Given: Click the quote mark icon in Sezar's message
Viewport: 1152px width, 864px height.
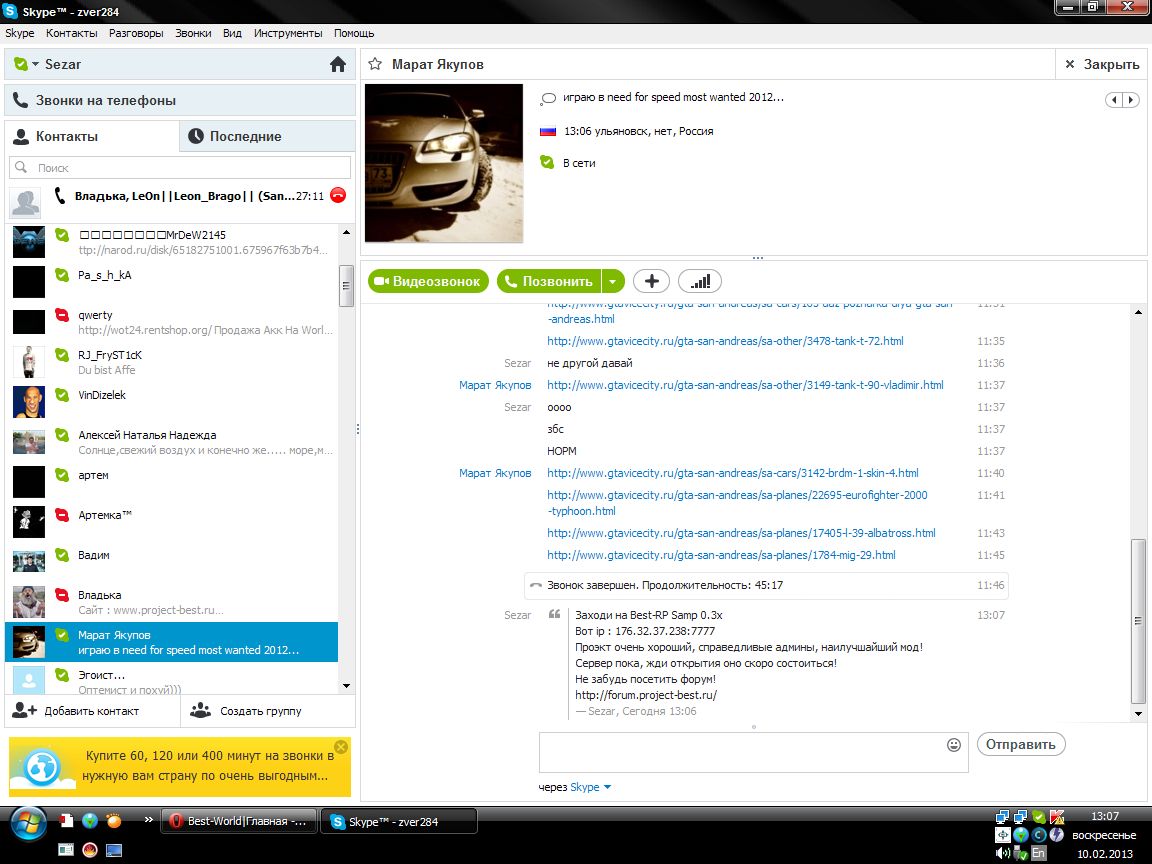Looking at the screenshot, I should click(x=555, y=614).
